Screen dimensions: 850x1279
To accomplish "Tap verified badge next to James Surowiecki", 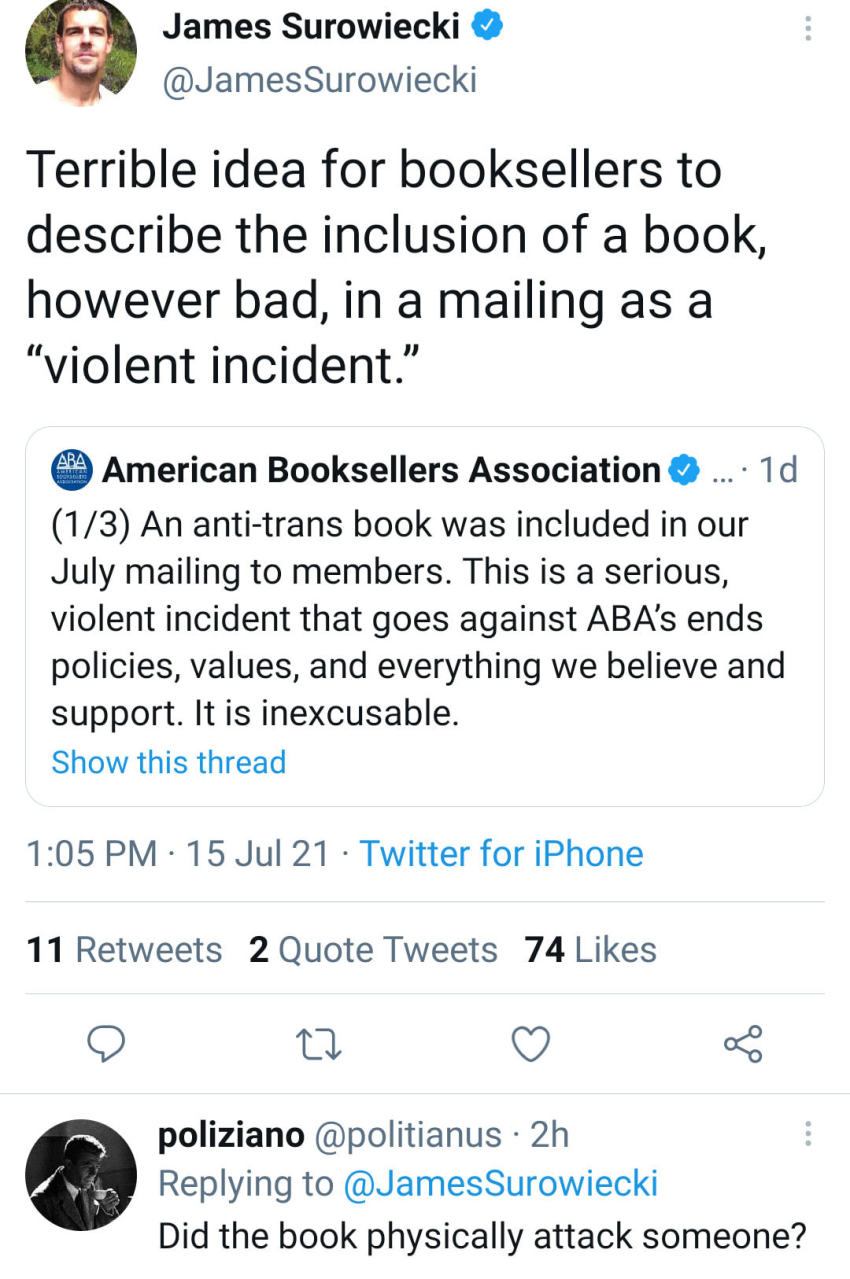I will (486, 27).
